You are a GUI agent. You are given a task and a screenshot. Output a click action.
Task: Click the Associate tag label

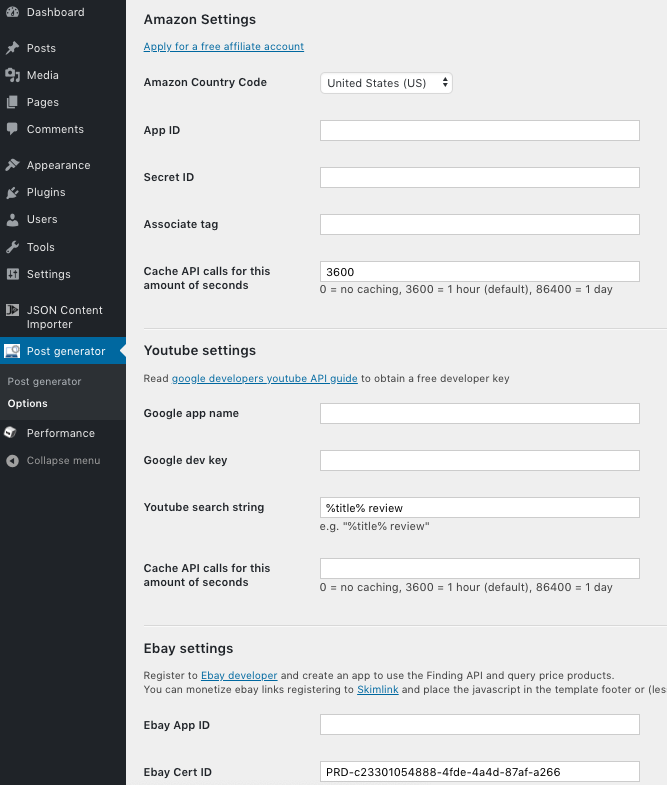pyautogui.click(x=181, y=224)
